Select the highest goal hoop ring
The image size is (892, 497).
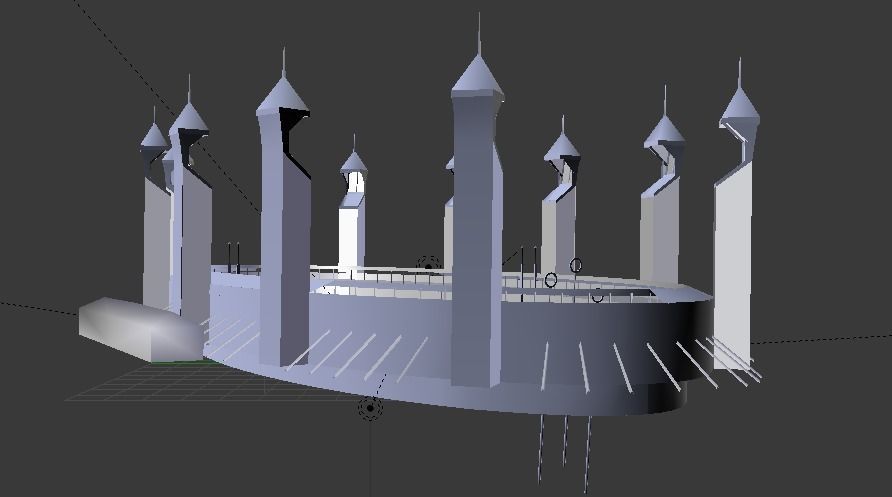576,266
